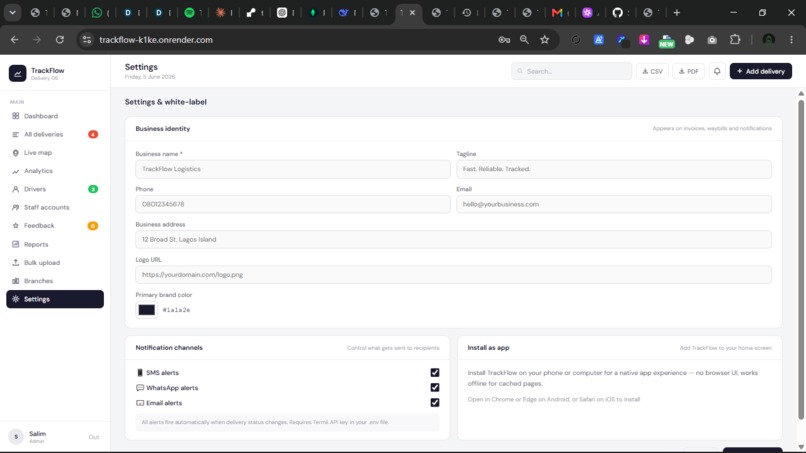Image resolution: width=806 pixels, height=453 pixels.
Task: Export data as PDF
Action: 688,71
